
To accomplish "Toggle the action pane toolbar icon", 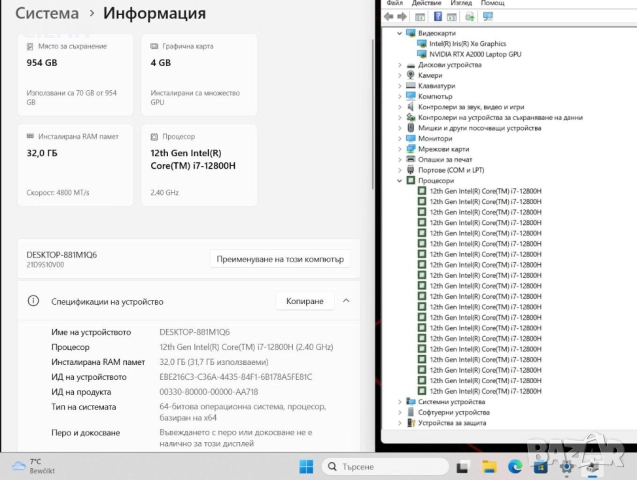I will [452, 17].
